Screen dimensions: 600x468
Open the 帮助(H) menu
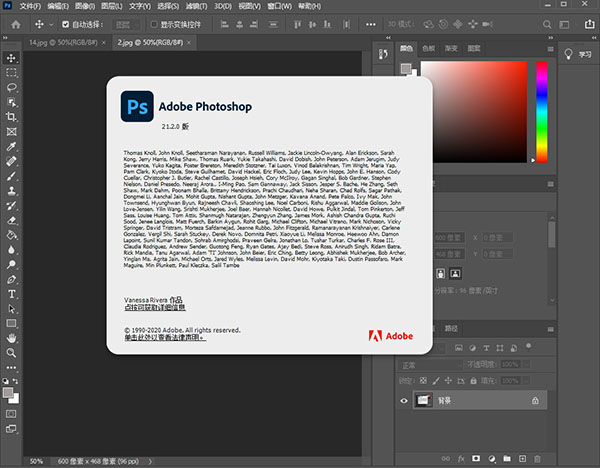click(310, 6)
